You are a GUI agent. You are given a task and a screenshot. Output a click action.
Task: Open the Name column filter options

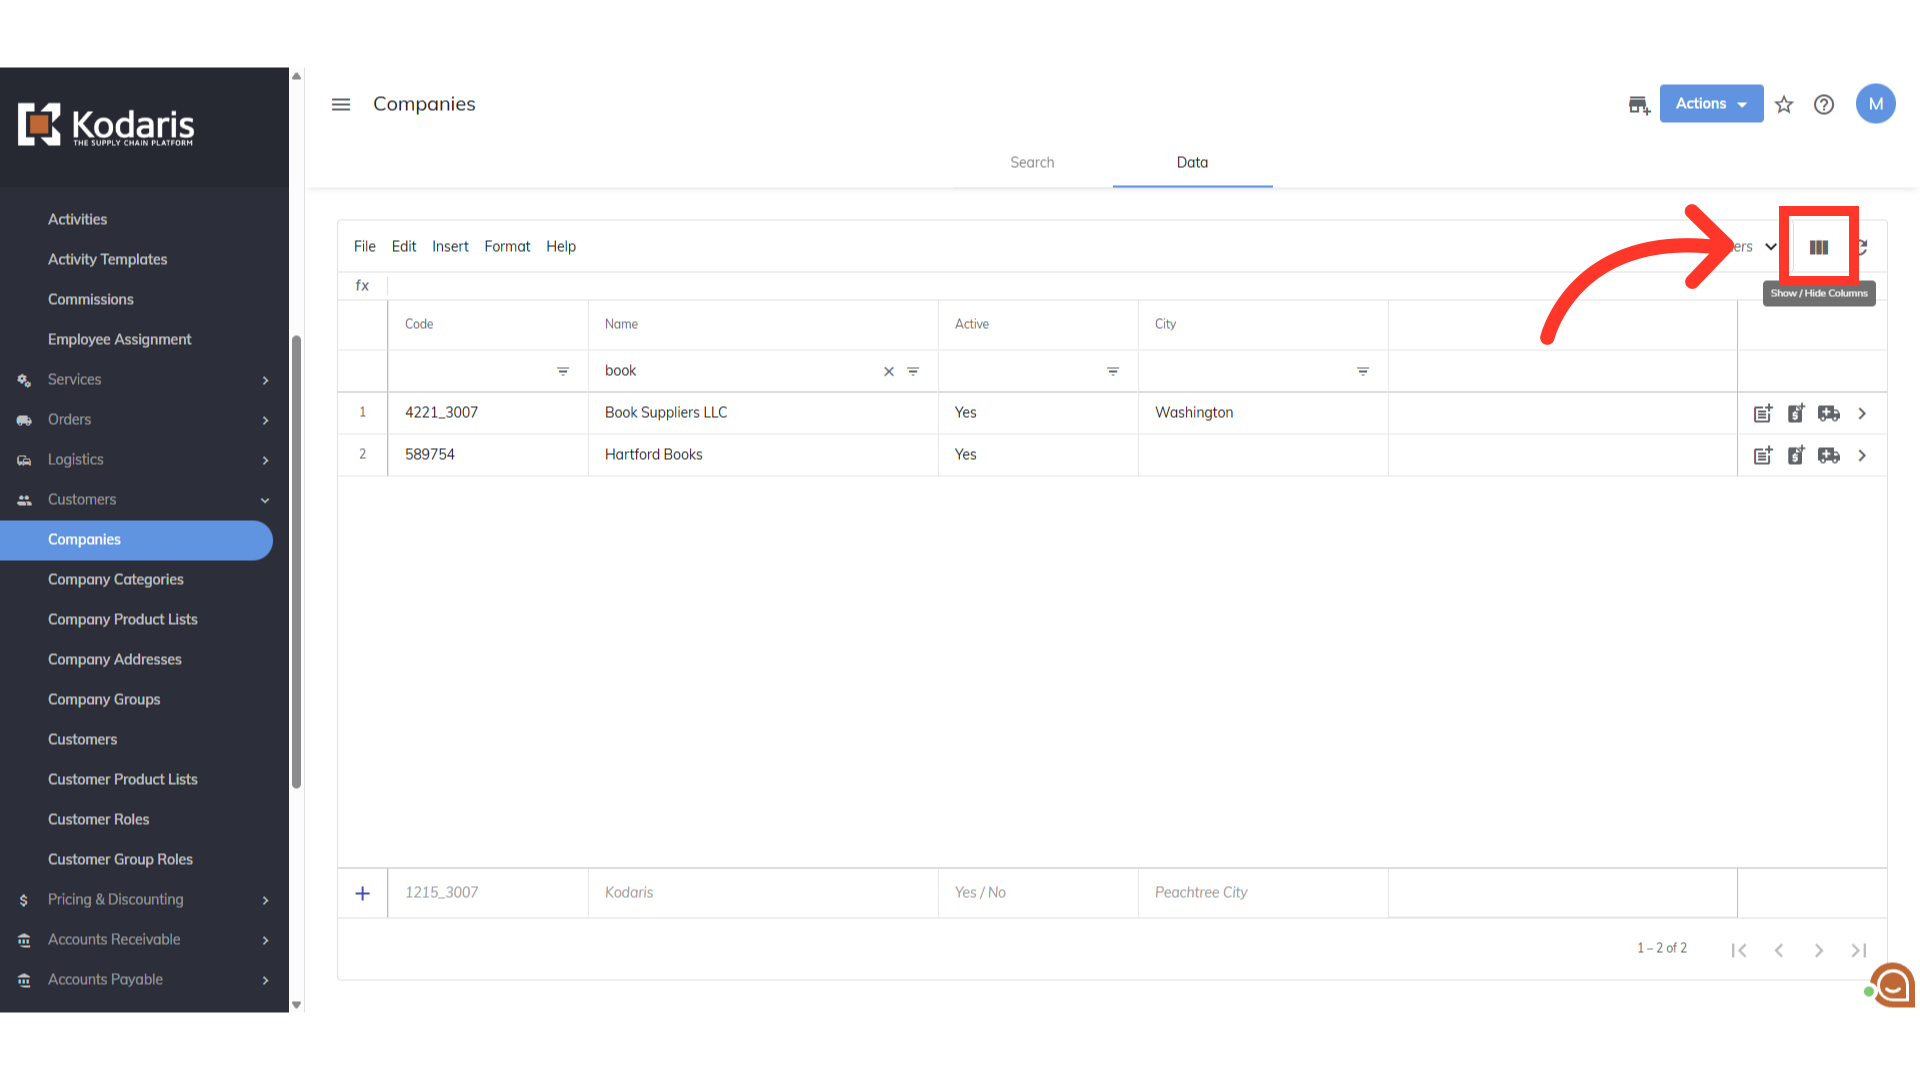tap(913, 371)
